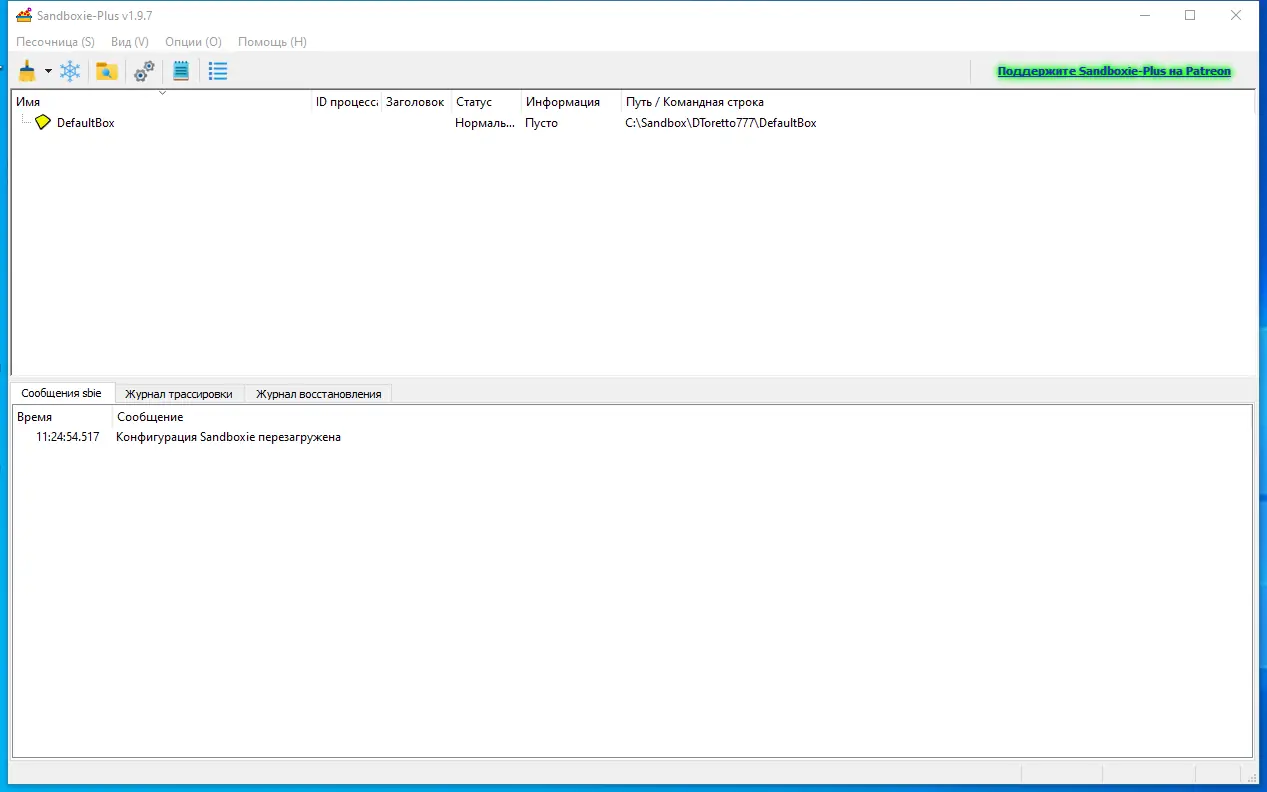
Task: Open the Песочница (S) menu
Action: tap(55, 42)
